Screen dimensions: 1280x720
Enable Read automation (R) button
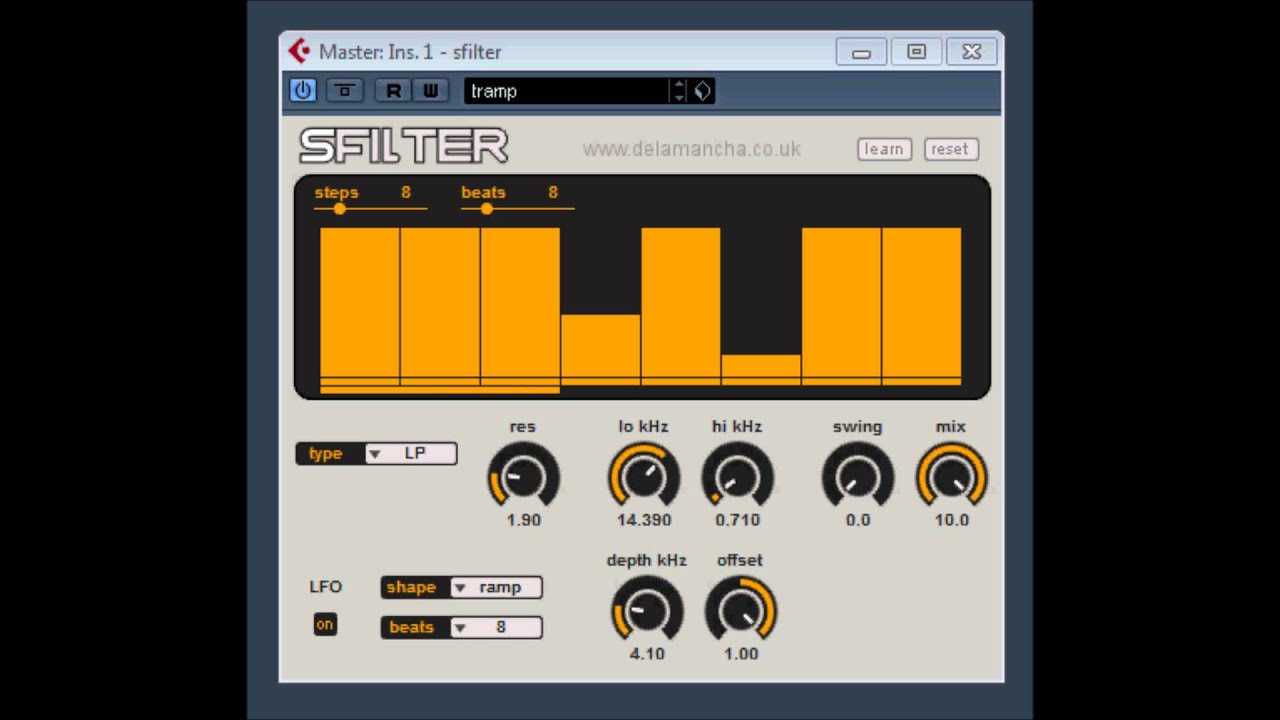tap(393, 90)
